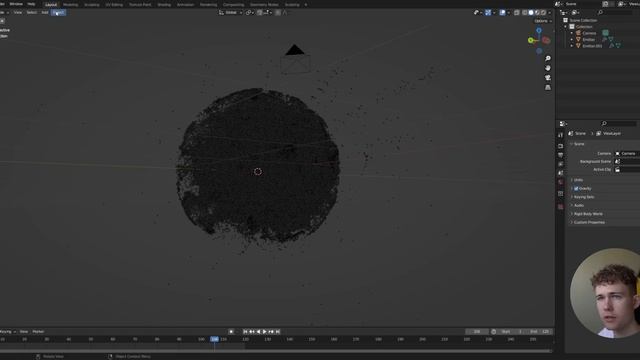Select wireframe viewport shading
This screenshot has width=640, height=360.
tap(525, 13)
